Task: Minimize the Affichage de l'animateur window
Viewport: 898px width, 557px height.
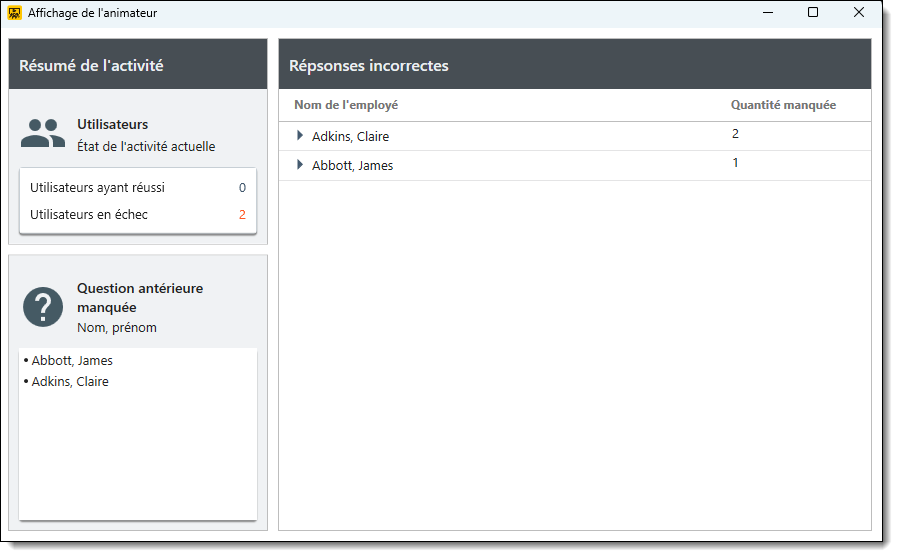Action: (x=768, y=13)
